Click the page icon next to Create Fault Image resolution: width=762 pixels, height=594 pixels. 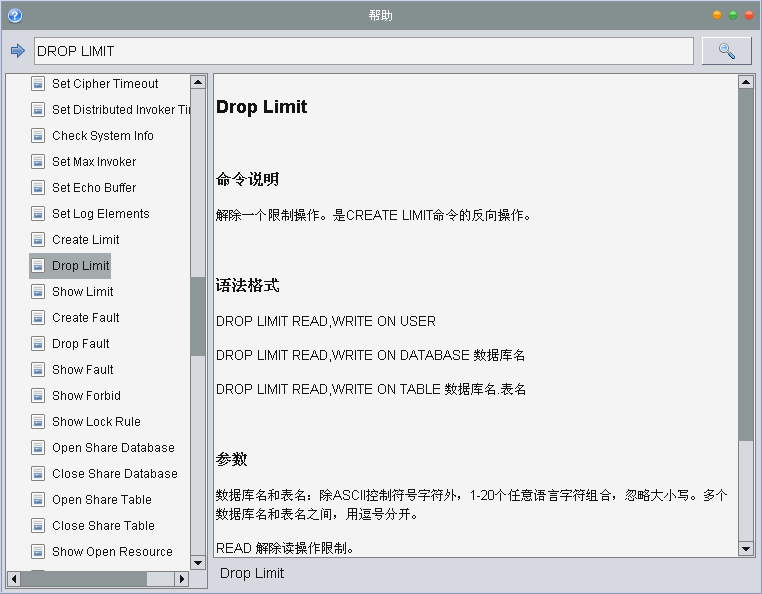click(38, 317)
